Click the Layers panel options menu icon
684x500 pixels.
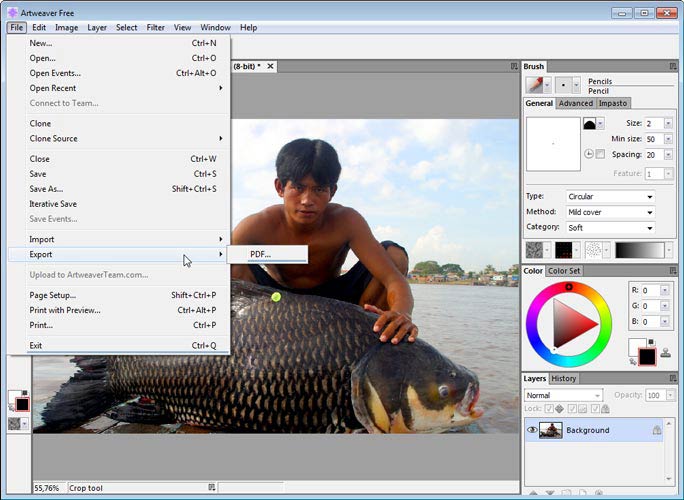[x=673, y=379]
